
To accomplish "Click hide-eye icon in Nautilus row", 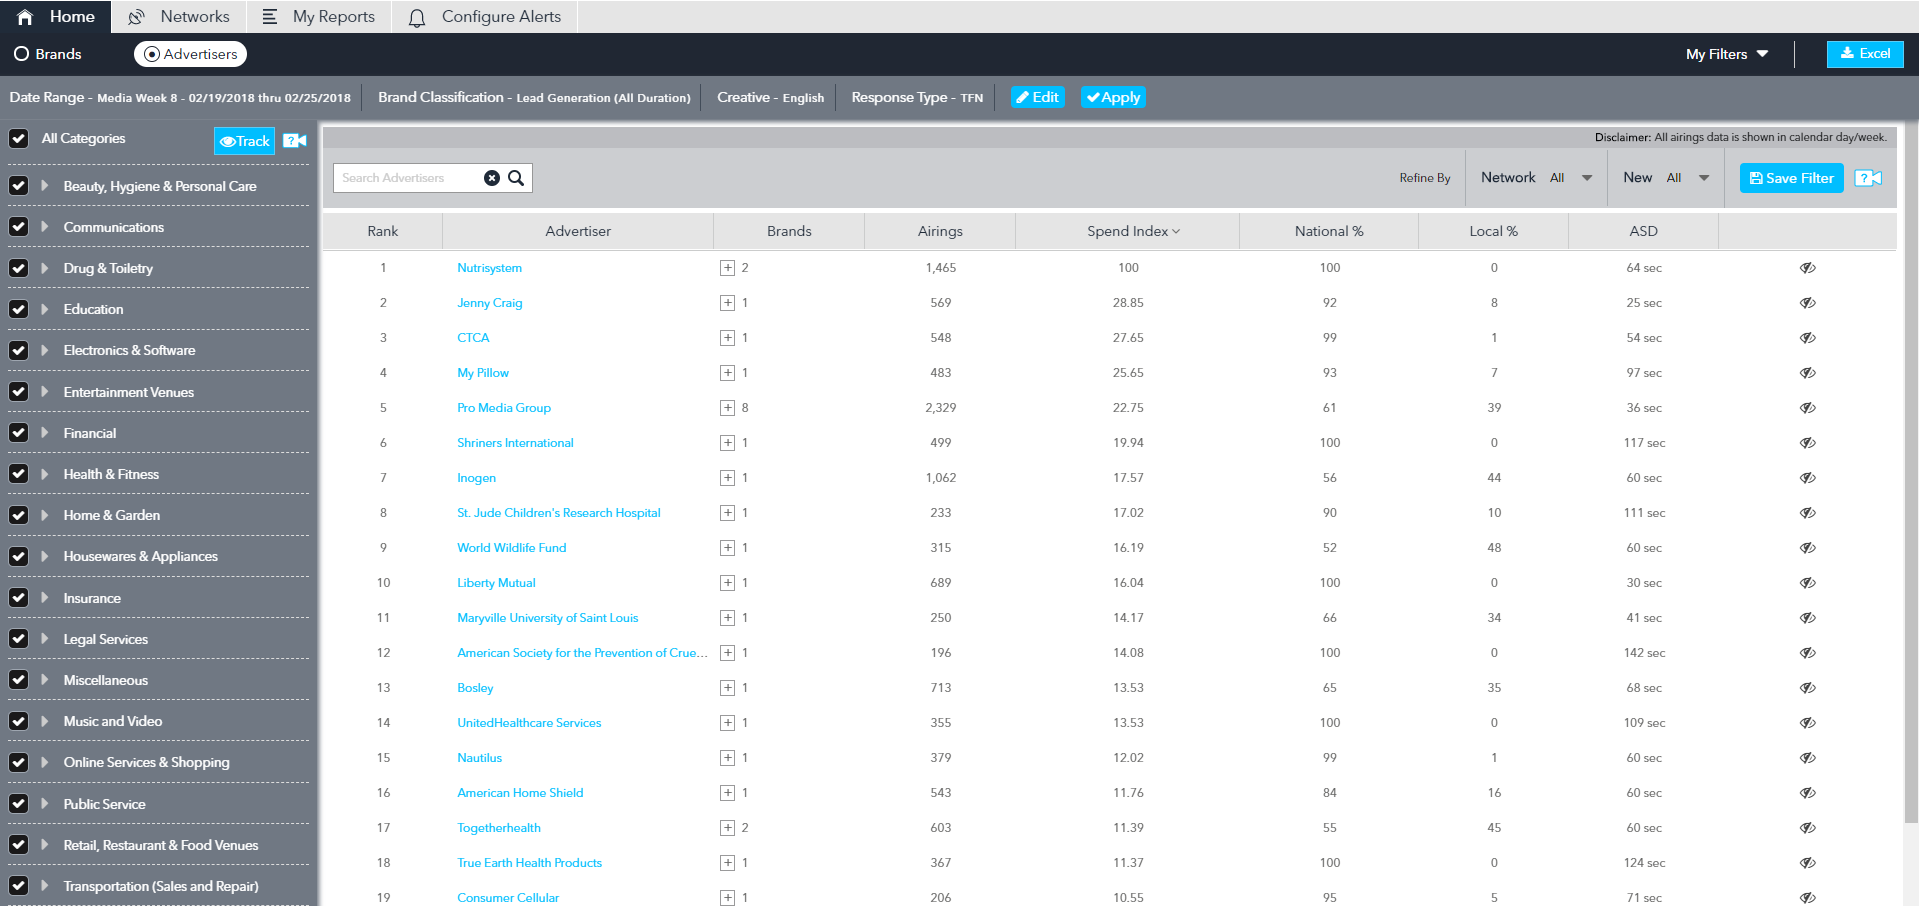I will tap(1808, 758).
